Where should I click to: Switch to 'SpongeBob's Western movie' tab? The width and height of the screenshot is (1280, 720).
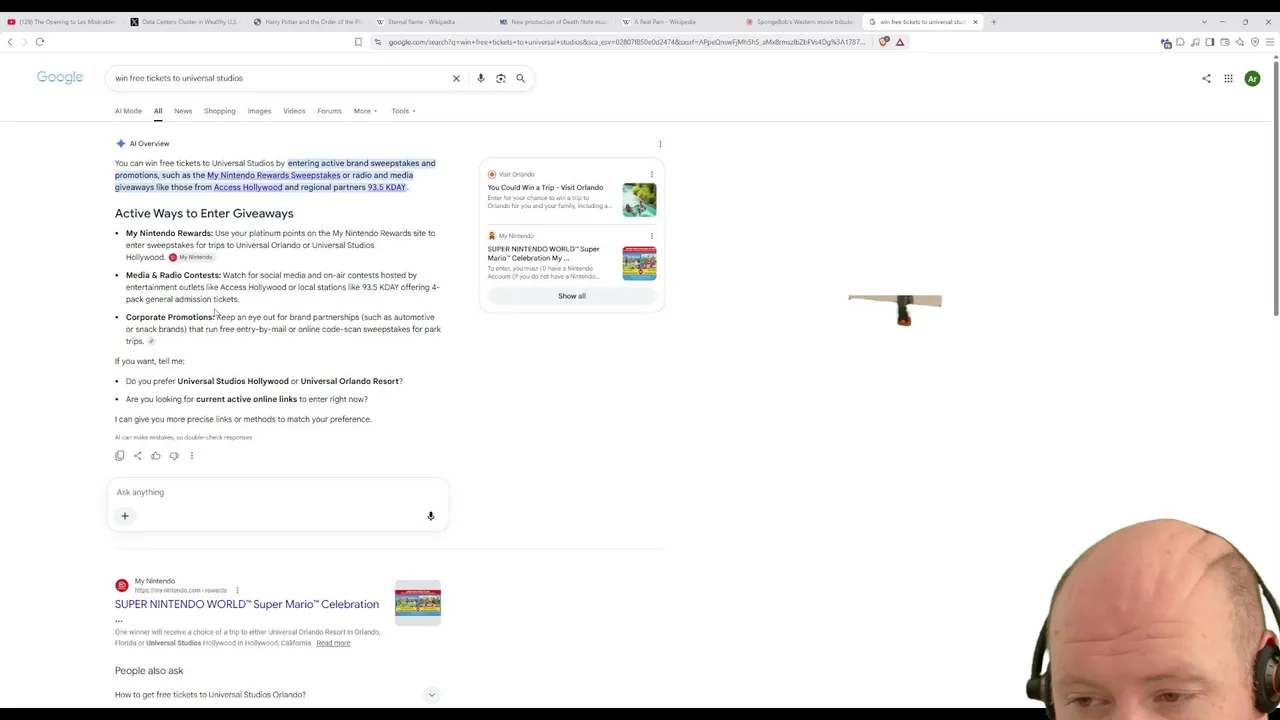point(800,22)
